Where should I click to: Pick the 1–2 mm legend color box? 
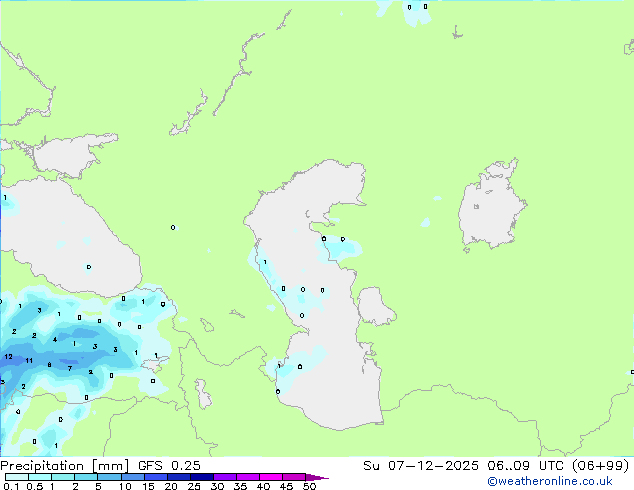click(63, 477)
